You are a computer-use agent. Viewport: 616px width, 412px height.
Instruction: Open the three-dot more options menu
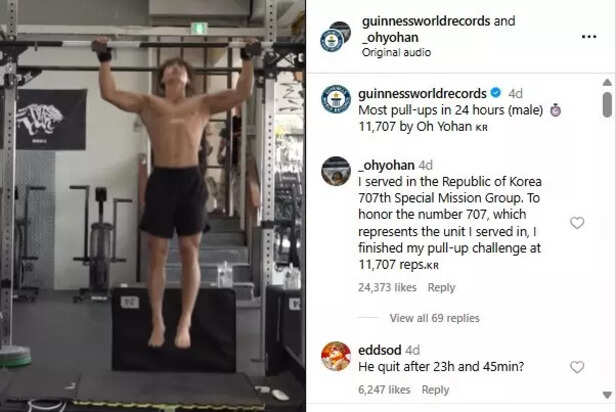pos(588,37)
